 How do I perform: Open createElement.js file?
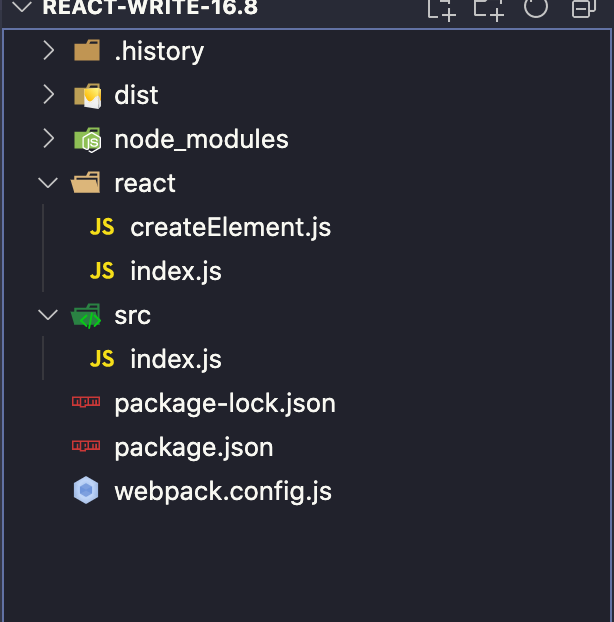(x=230, y=228)
